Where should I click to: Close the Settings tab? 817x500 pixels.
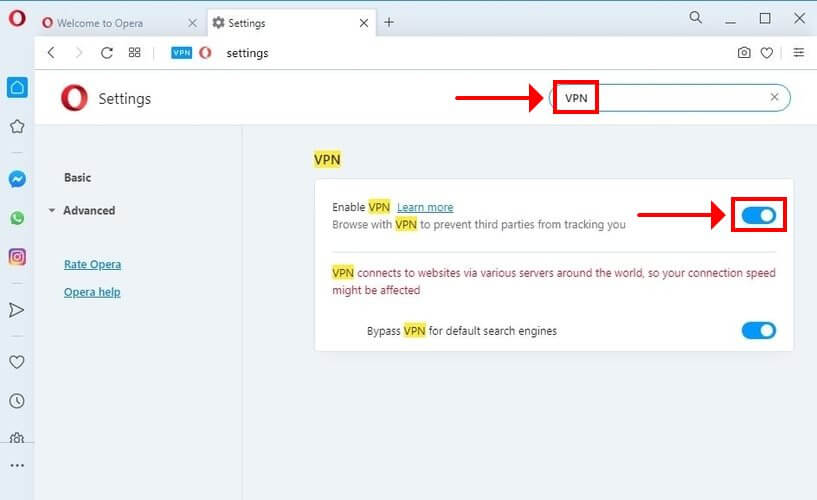coord(364,23)
